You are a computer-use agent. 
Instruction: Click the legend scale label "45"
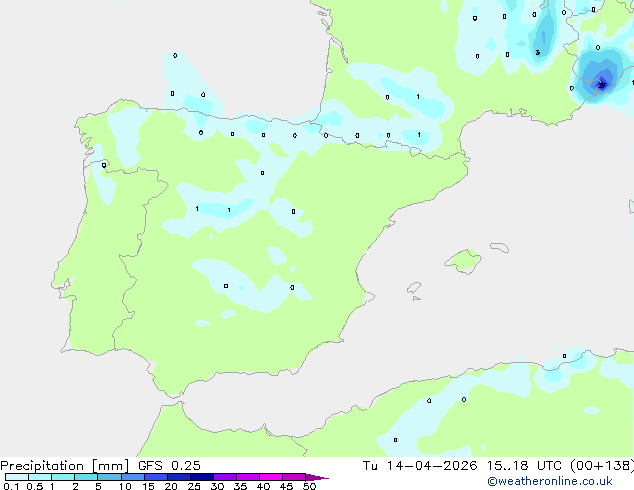tap(286, 486)
